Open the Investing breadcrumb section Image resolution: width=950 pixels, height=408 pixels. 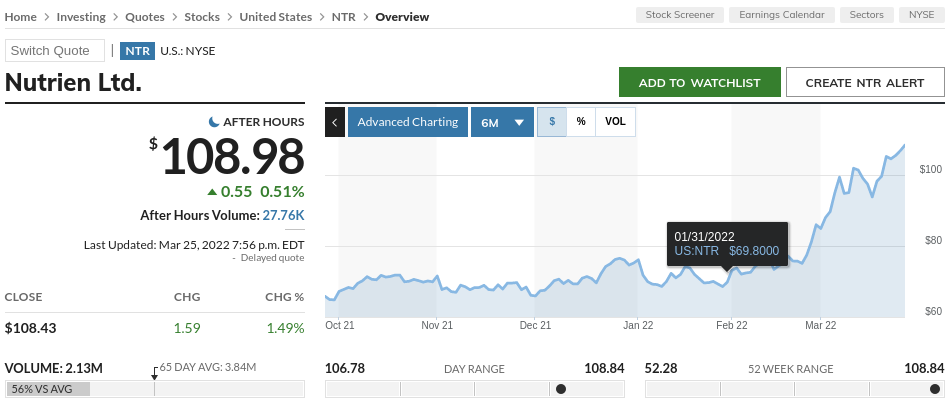[80, 17]
